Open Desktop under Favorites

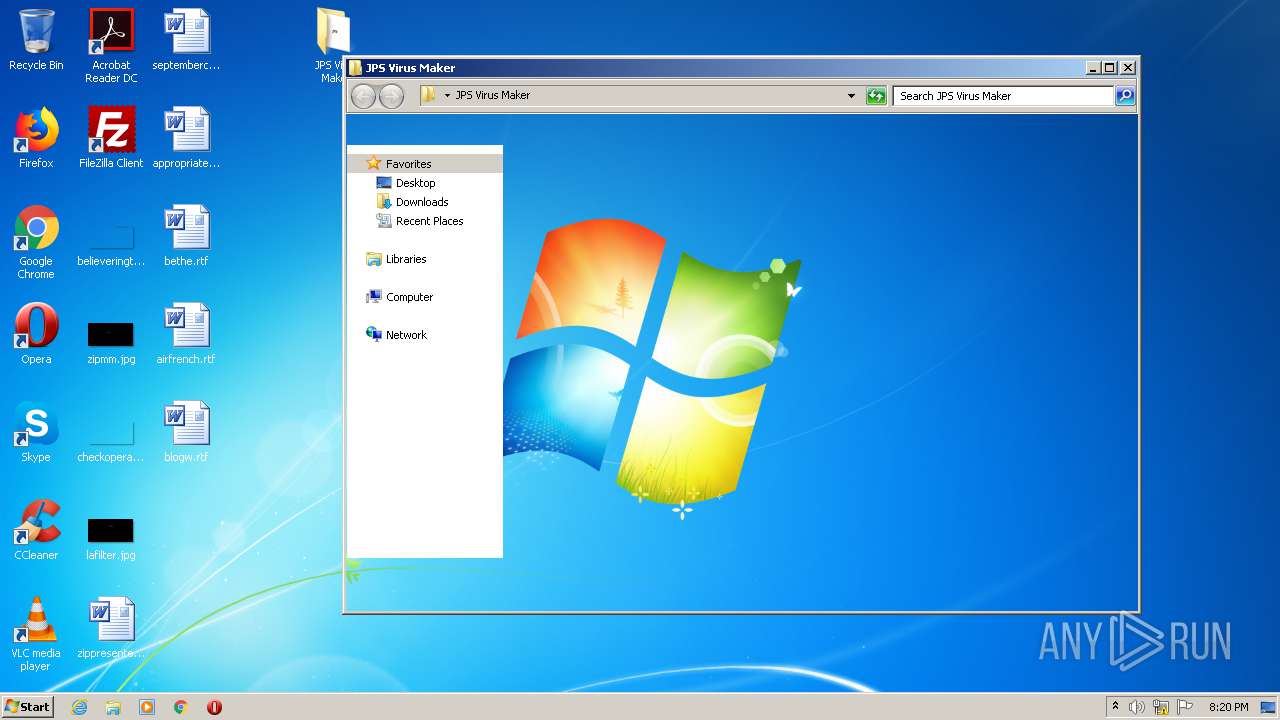[x=415, y=183]
